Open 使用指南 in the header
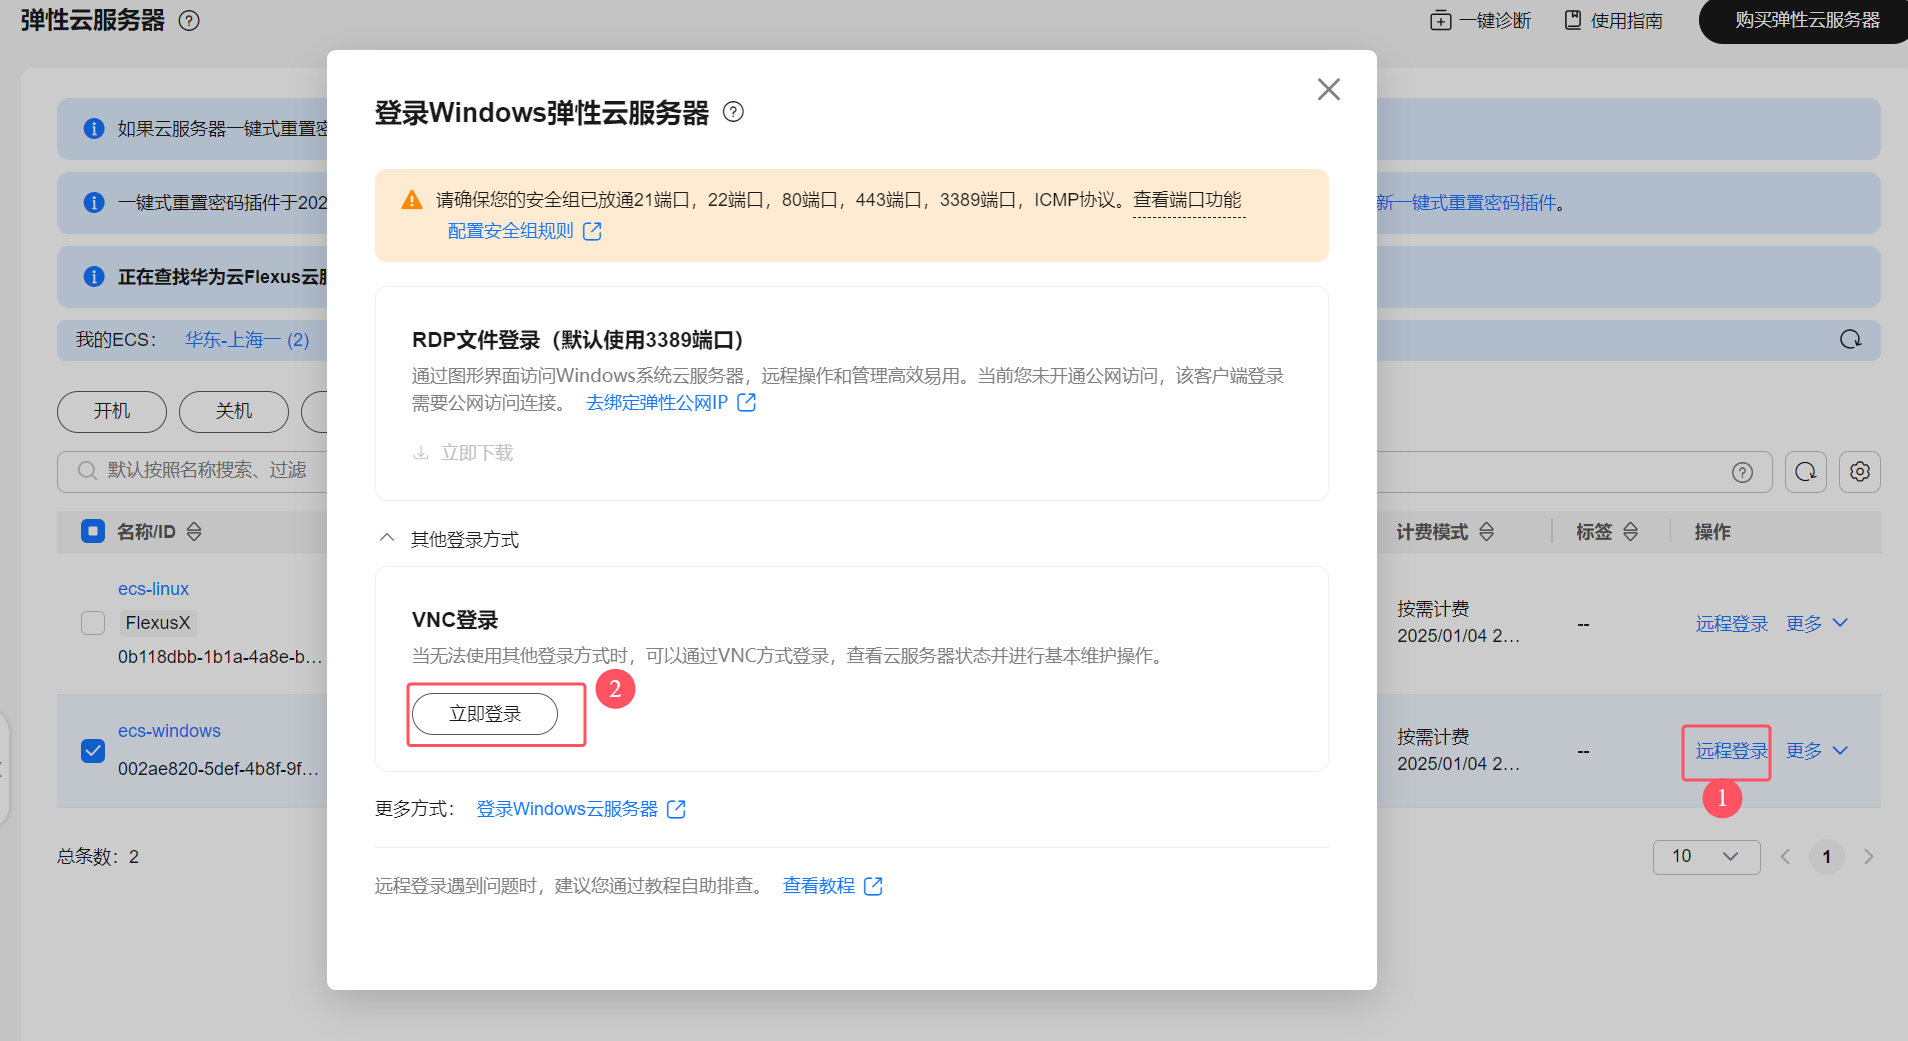 point(1613,20)
